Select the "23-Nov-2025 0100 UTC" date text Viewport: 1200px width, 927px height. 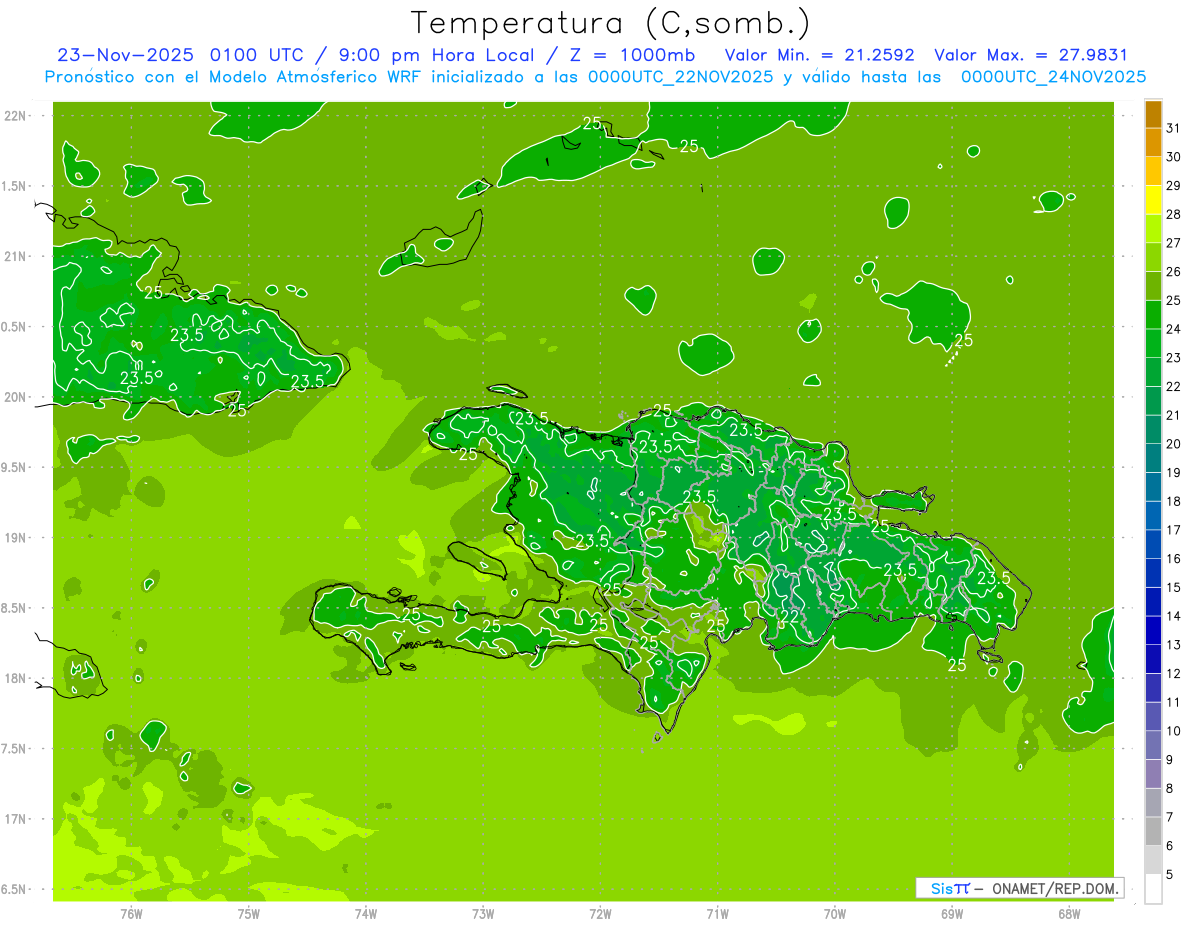pos(182,55)
